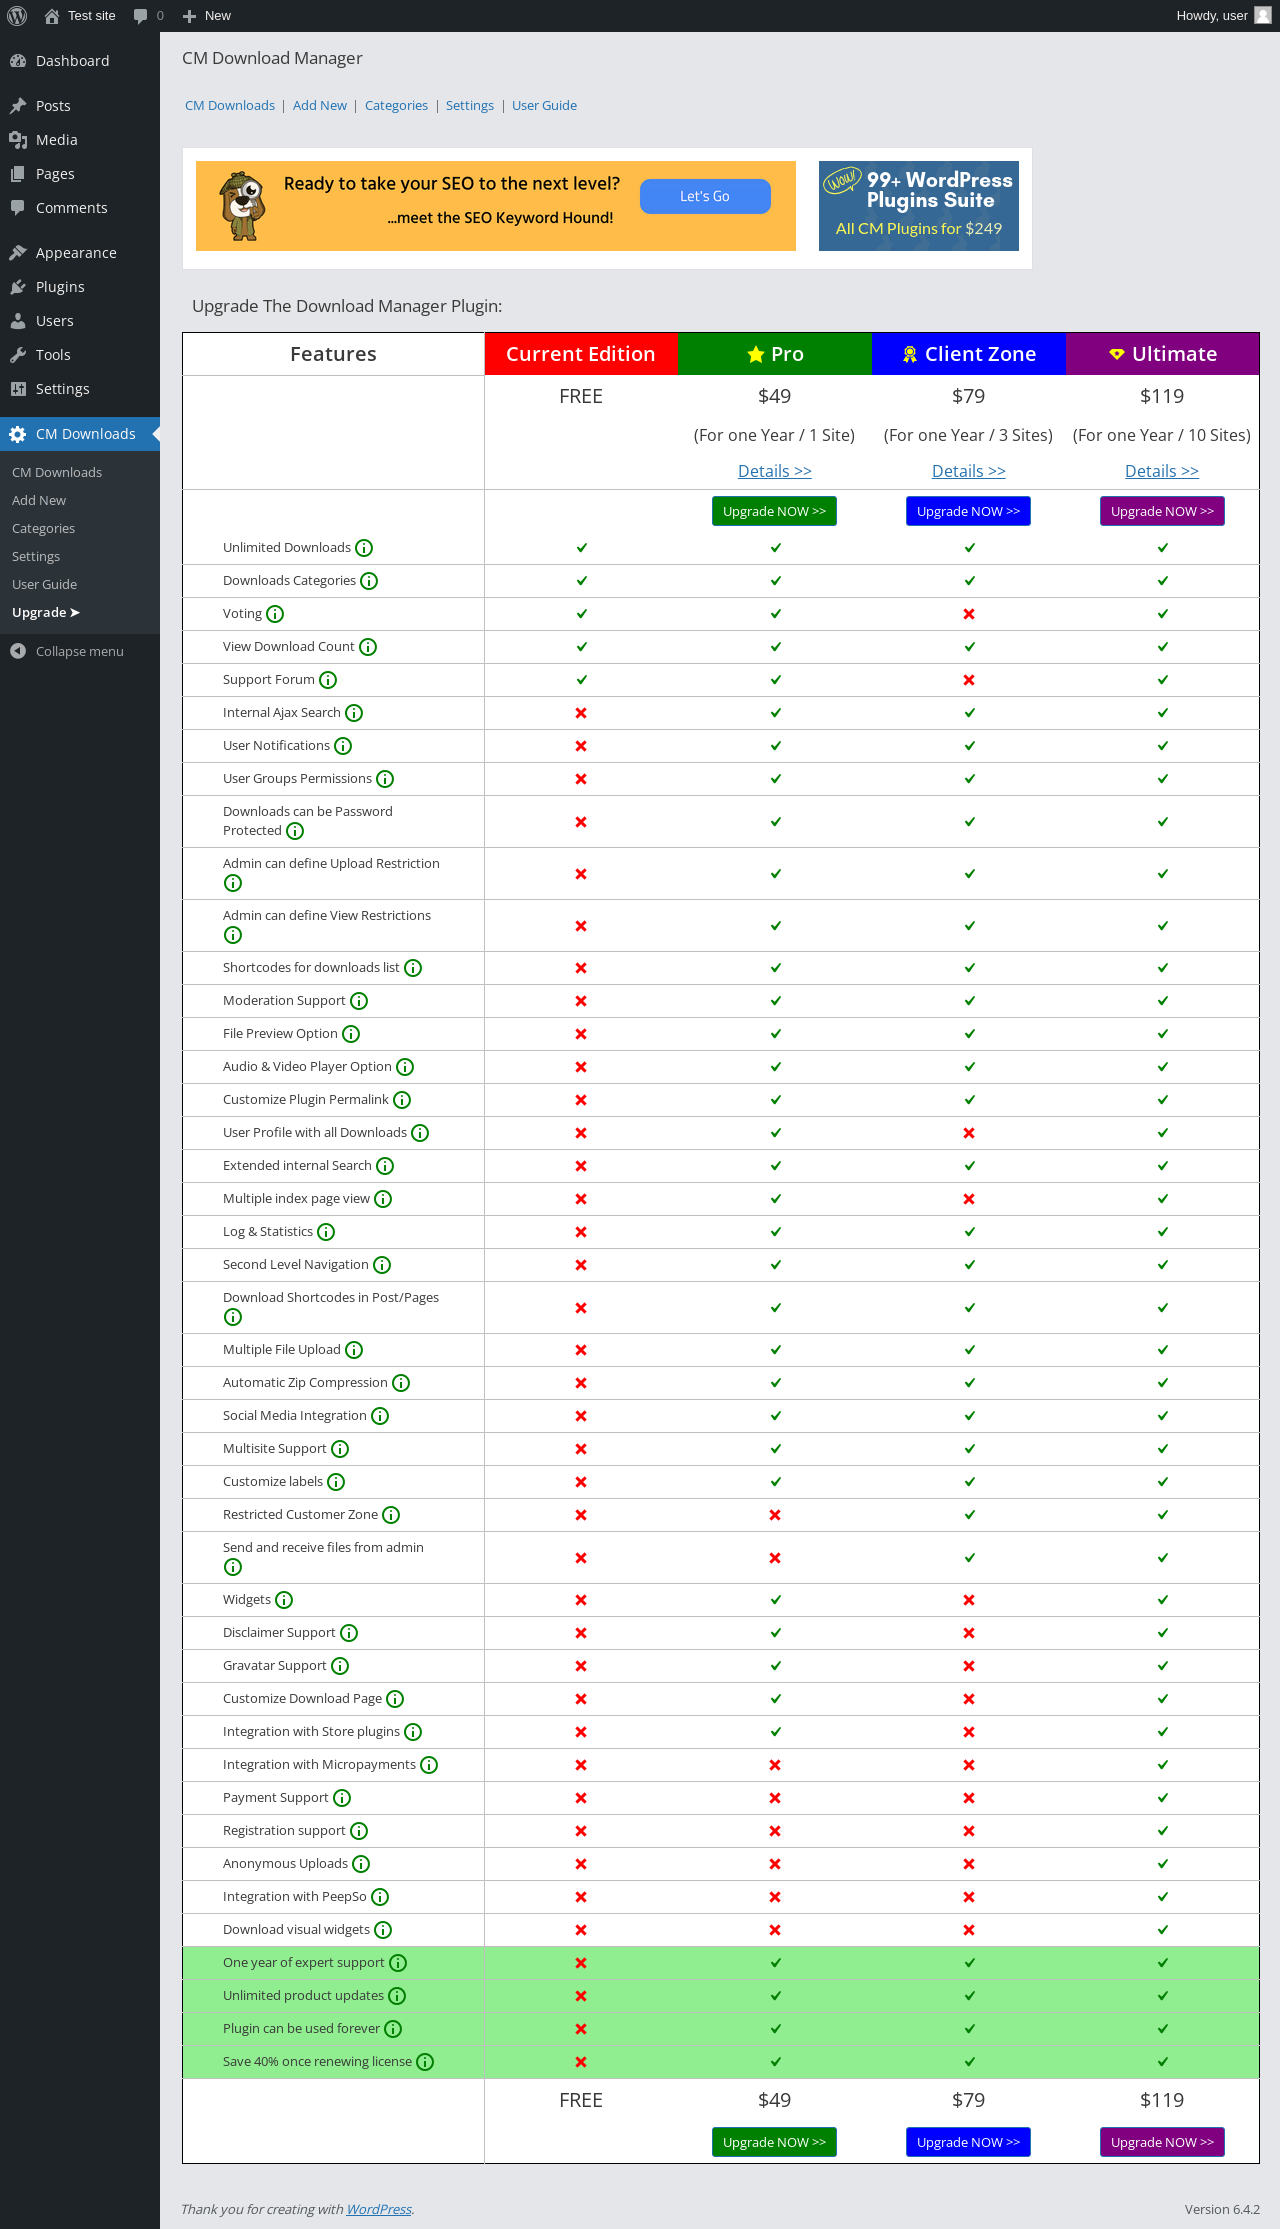Show info for Downloads Categories feature
1280x2229 pixels.
tap(369, 581)
